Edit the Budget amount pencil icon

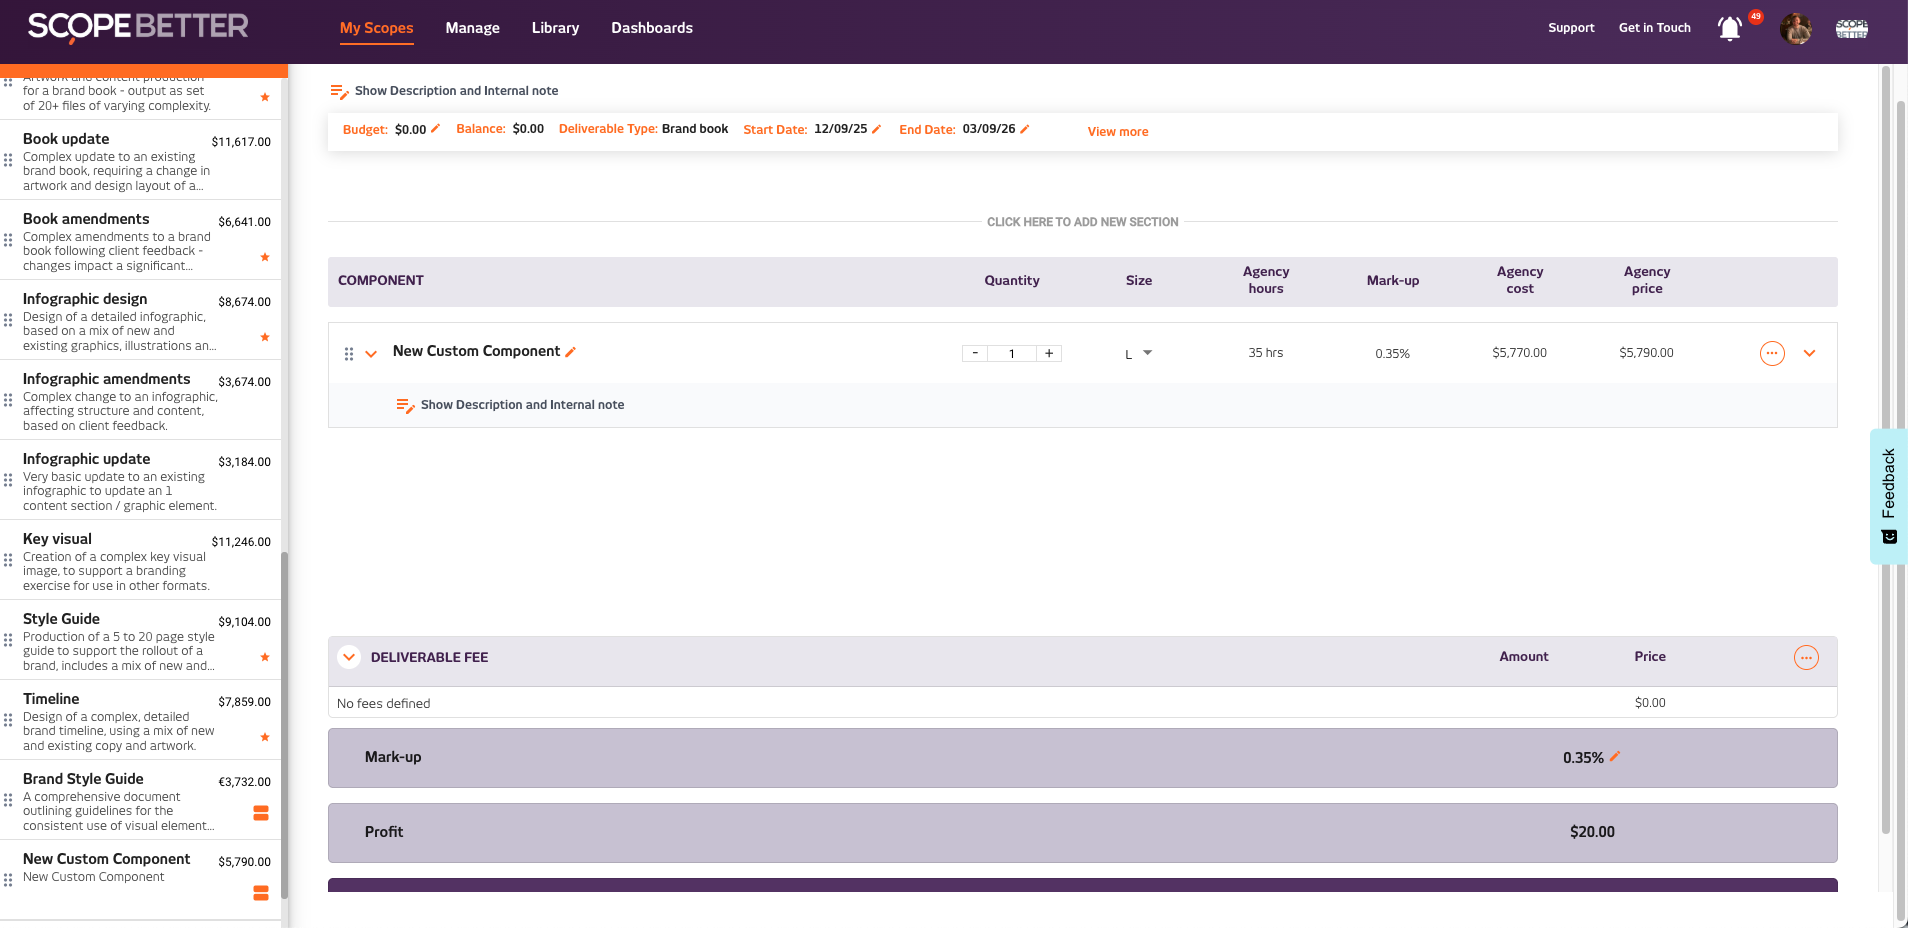435,129
